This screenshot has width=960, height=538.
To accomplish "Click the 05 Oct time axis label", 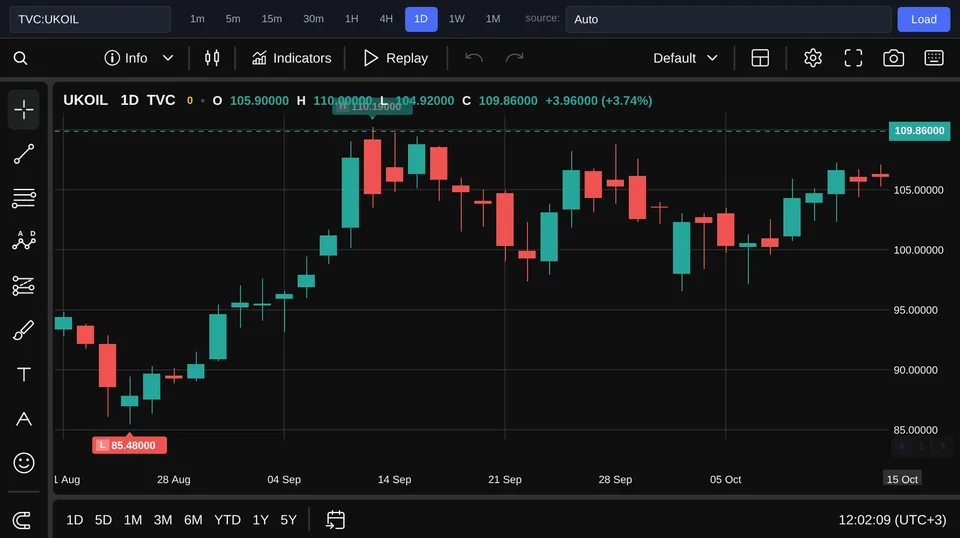I will pyautogui.click(x=725, y=479).
